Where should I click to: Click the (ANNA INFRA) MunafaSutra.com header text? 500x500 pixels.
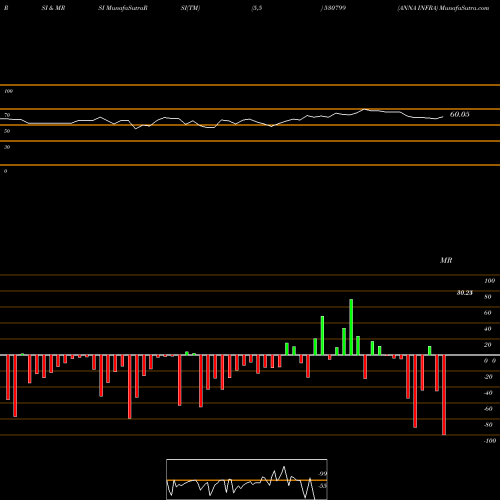pos(443,8)
